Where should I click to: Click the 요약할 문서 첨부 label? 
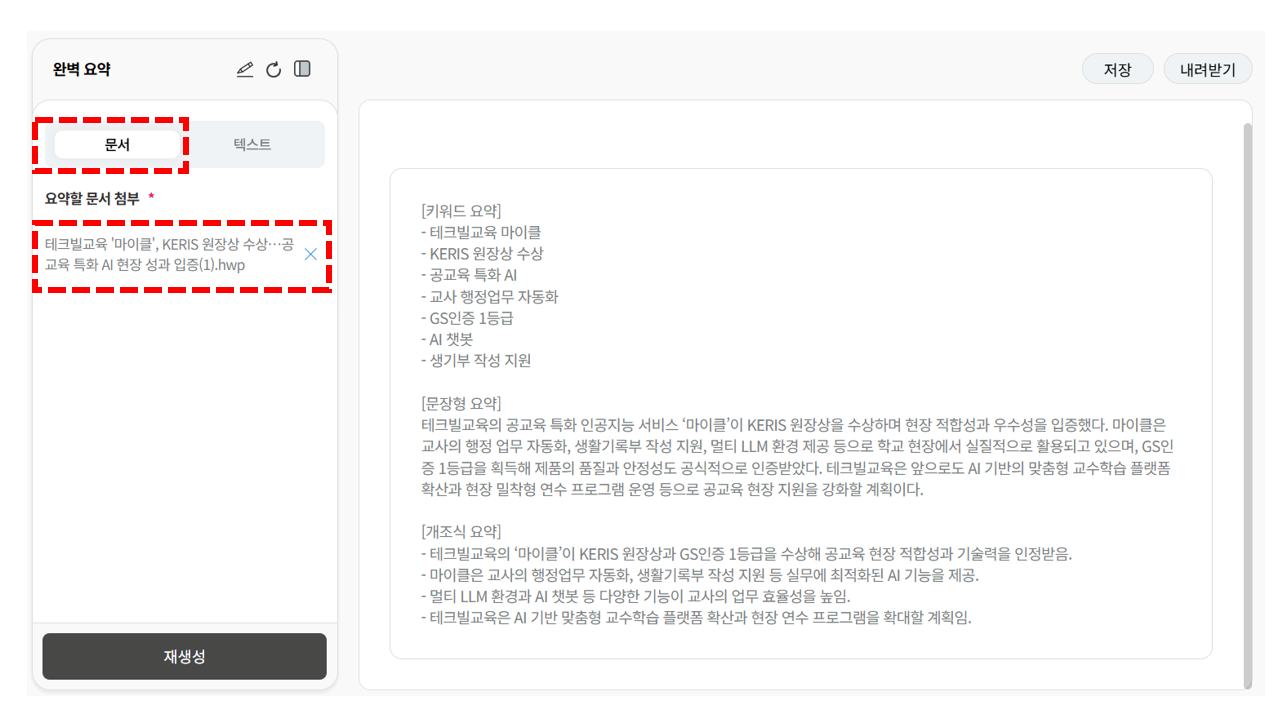coord(92,198)
